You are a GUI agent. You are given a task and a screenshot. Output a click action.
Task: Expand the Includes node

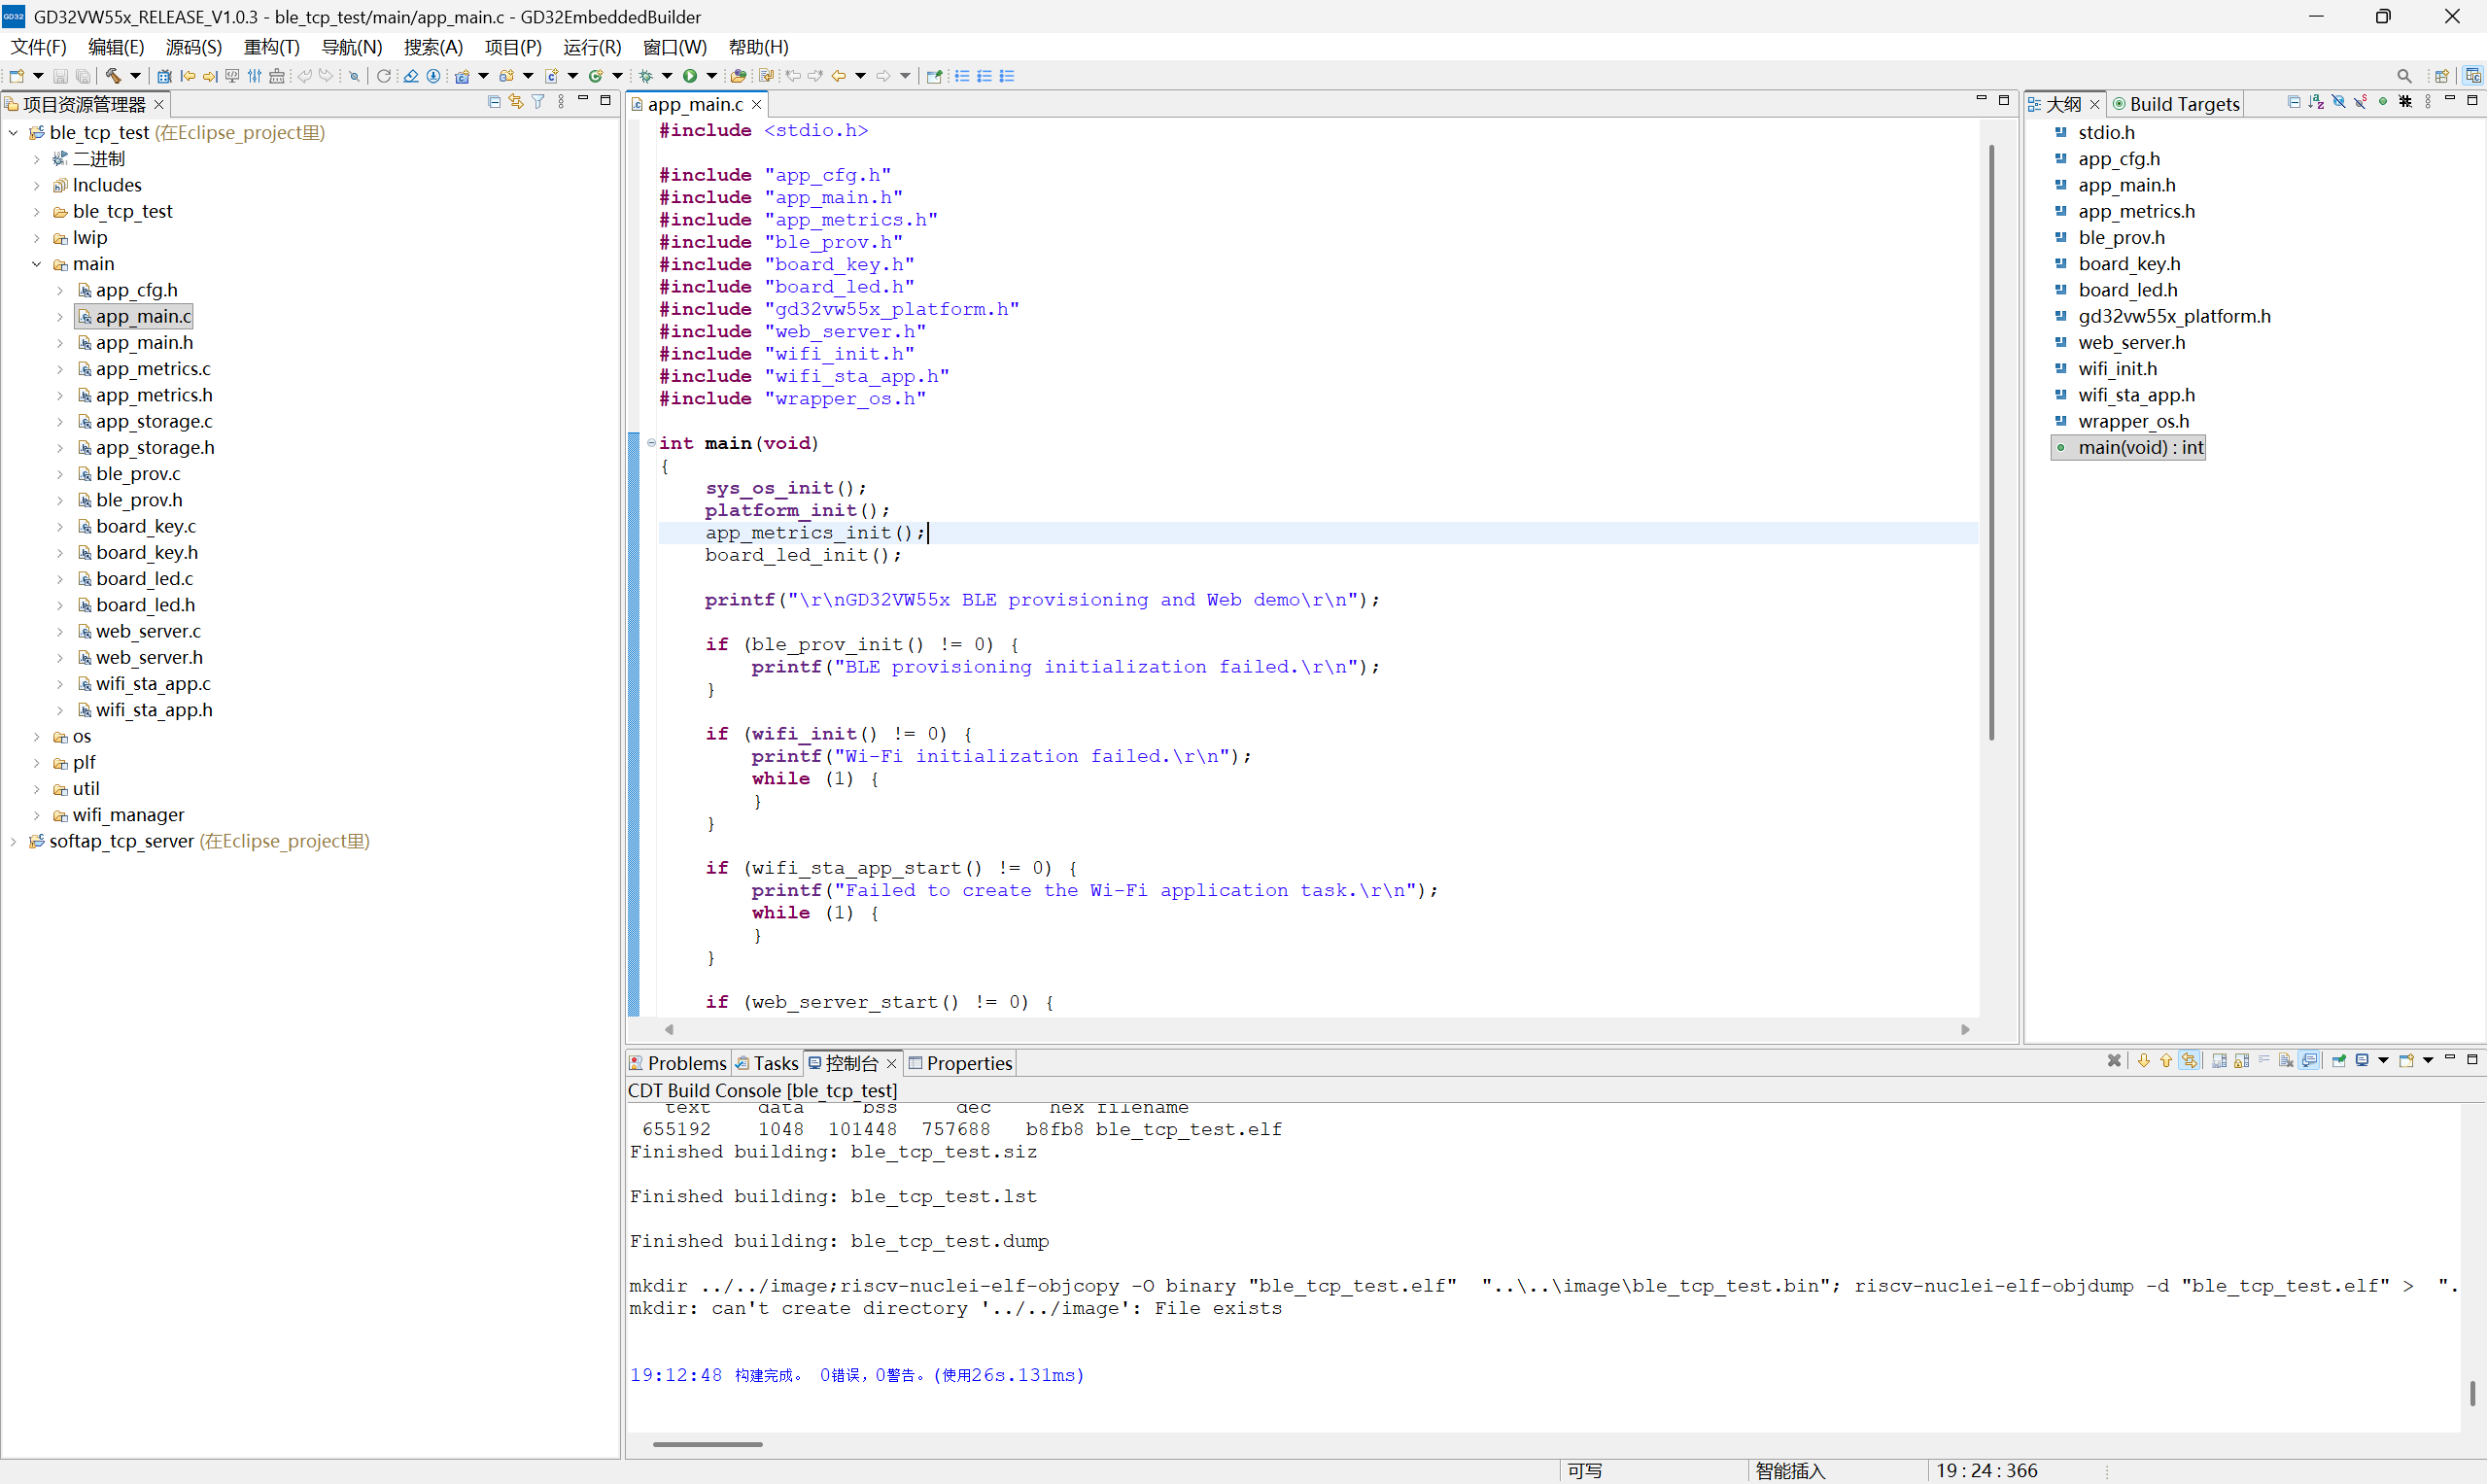pos(37,185)
